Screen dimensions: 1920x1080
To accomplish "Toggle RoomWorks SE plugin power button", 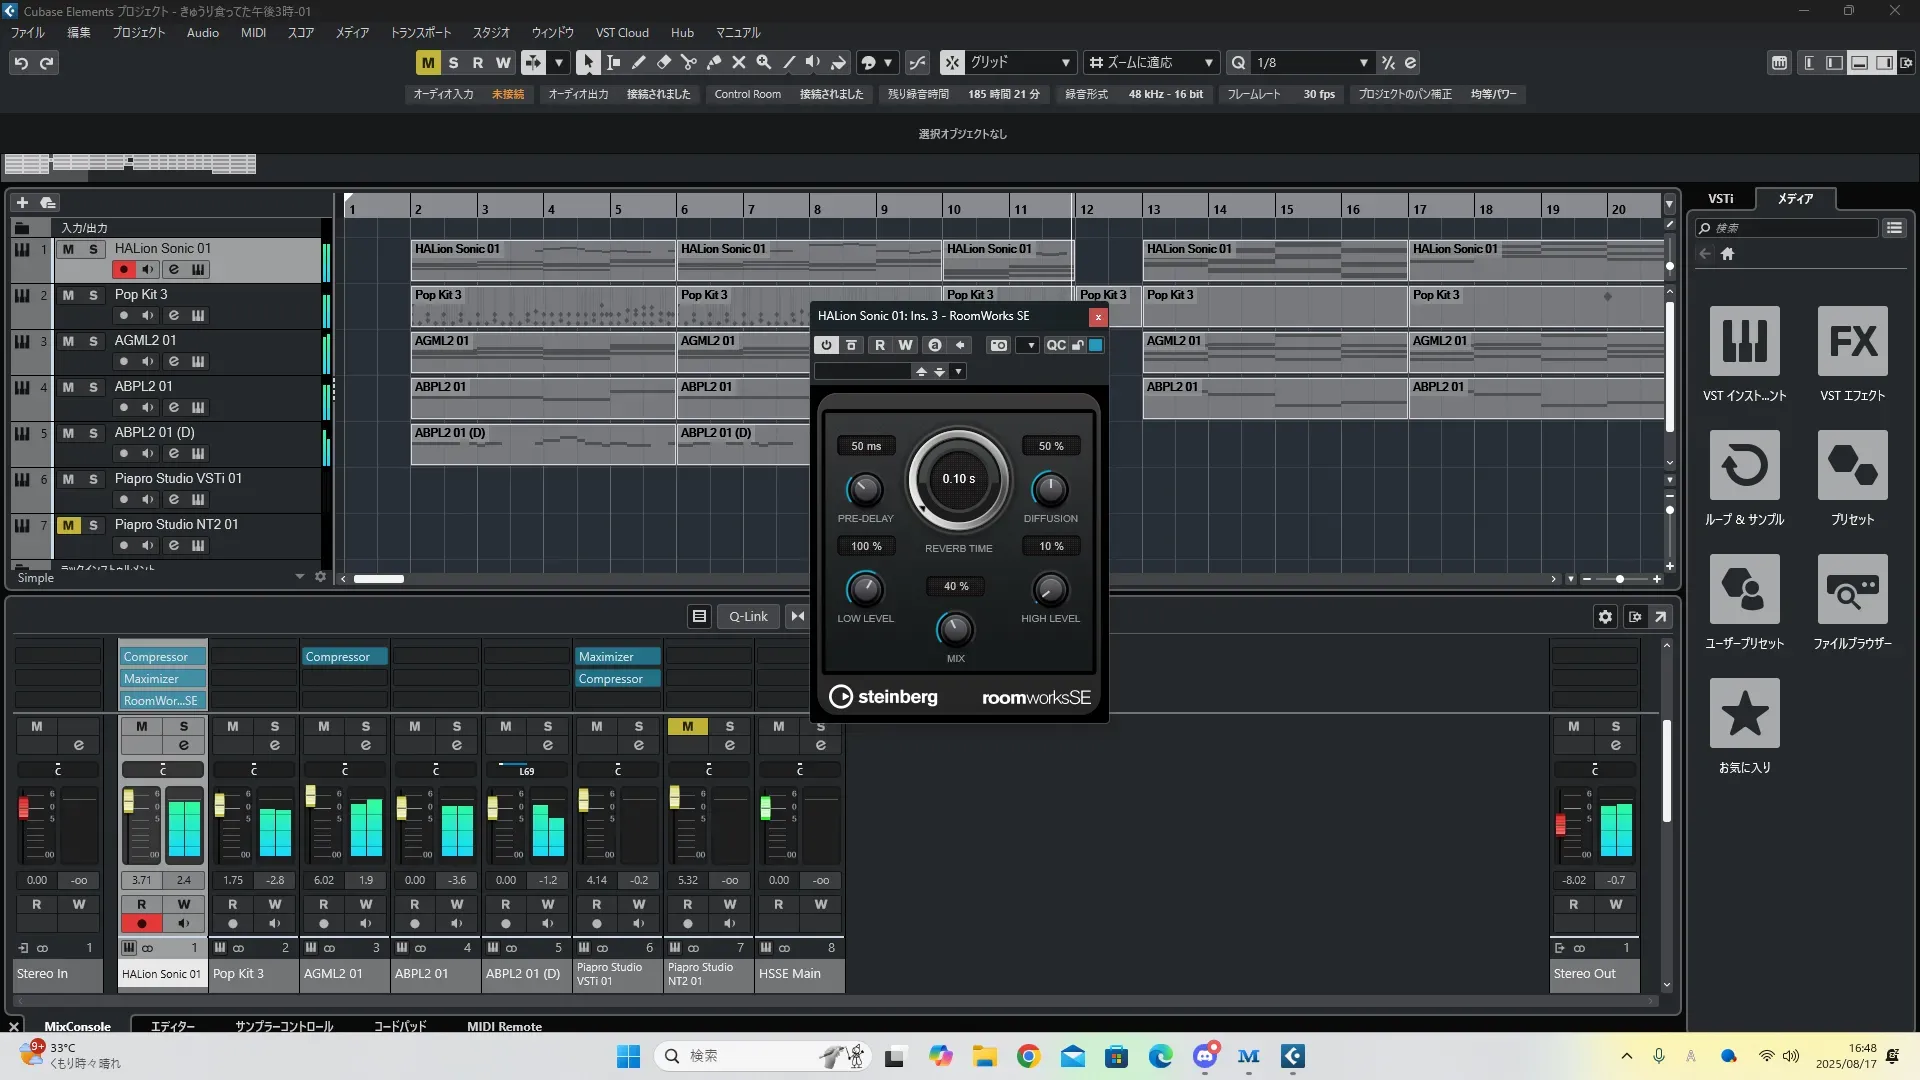I will coord(826,345).
